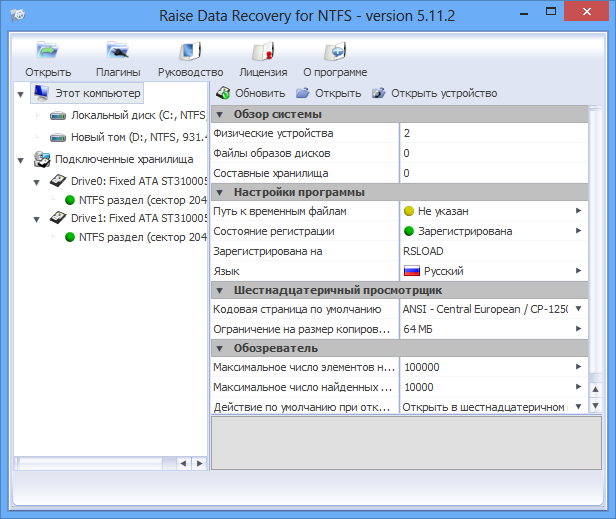Open arrow menu for Язык row
Image resolution: width=616 pixels, height=519 pixels.
pos(578,271)
